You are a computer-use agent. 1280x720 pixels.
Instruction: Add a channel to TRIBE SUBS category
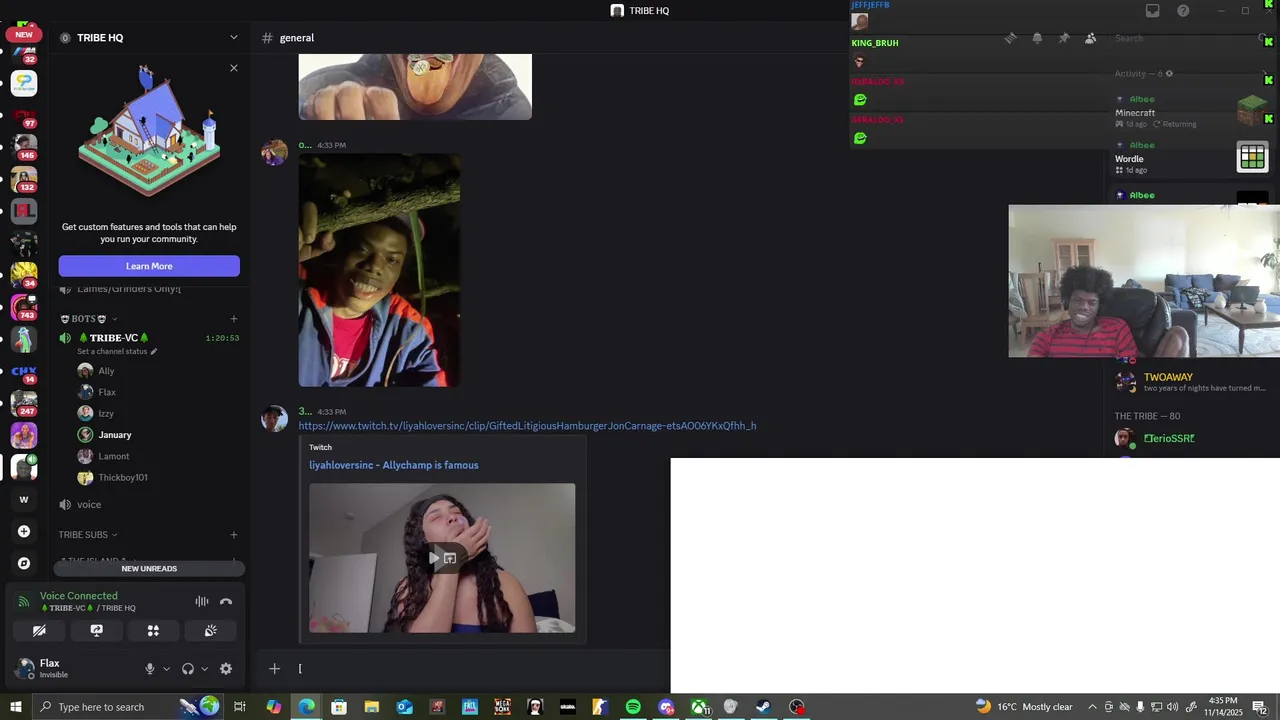pyautogui.click(x=234, y=535)
